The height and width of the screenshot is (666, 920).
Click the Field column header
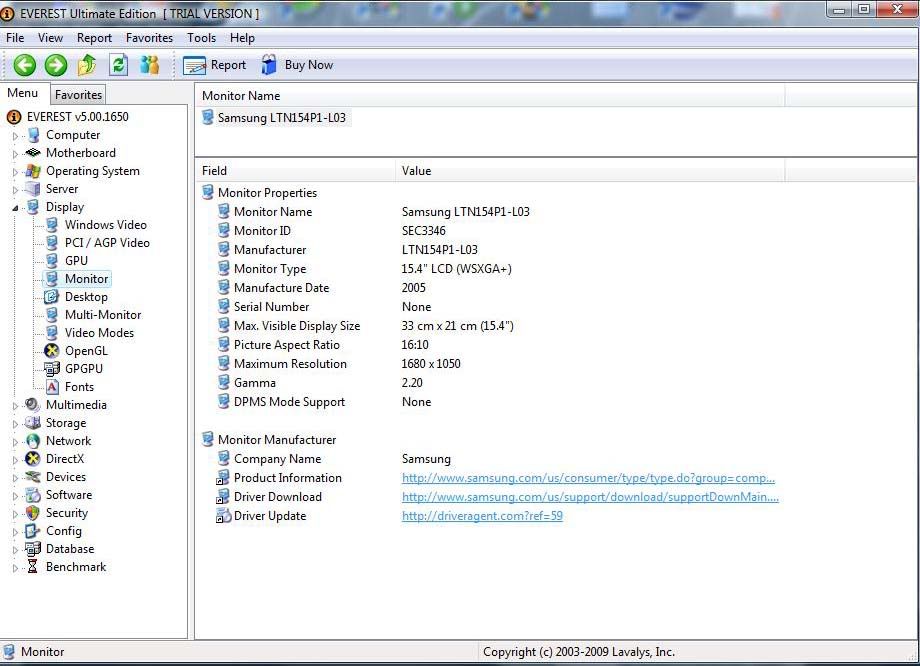pyautogui.click(x=295, y=171)
